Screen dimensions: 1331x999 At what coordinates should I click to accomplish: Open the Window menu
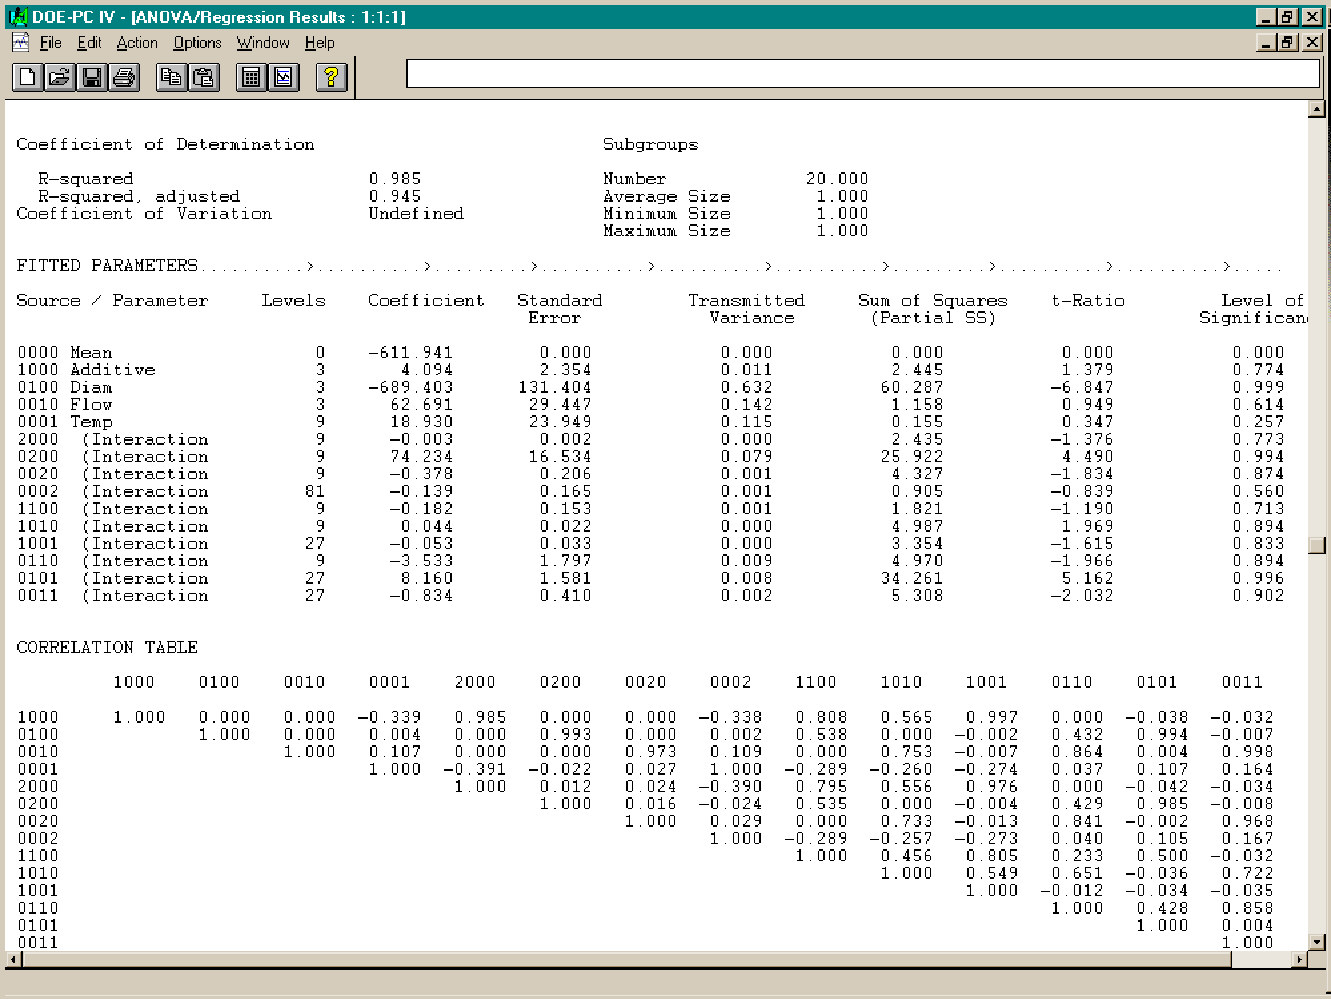[x=263, y=43]
